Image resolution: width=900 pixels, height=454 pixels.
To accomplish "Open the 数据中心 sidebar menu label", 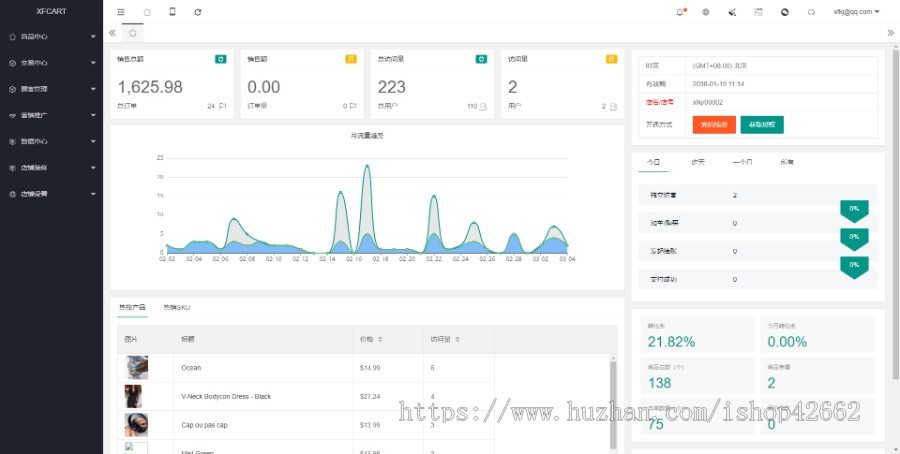I will point(34,141).
